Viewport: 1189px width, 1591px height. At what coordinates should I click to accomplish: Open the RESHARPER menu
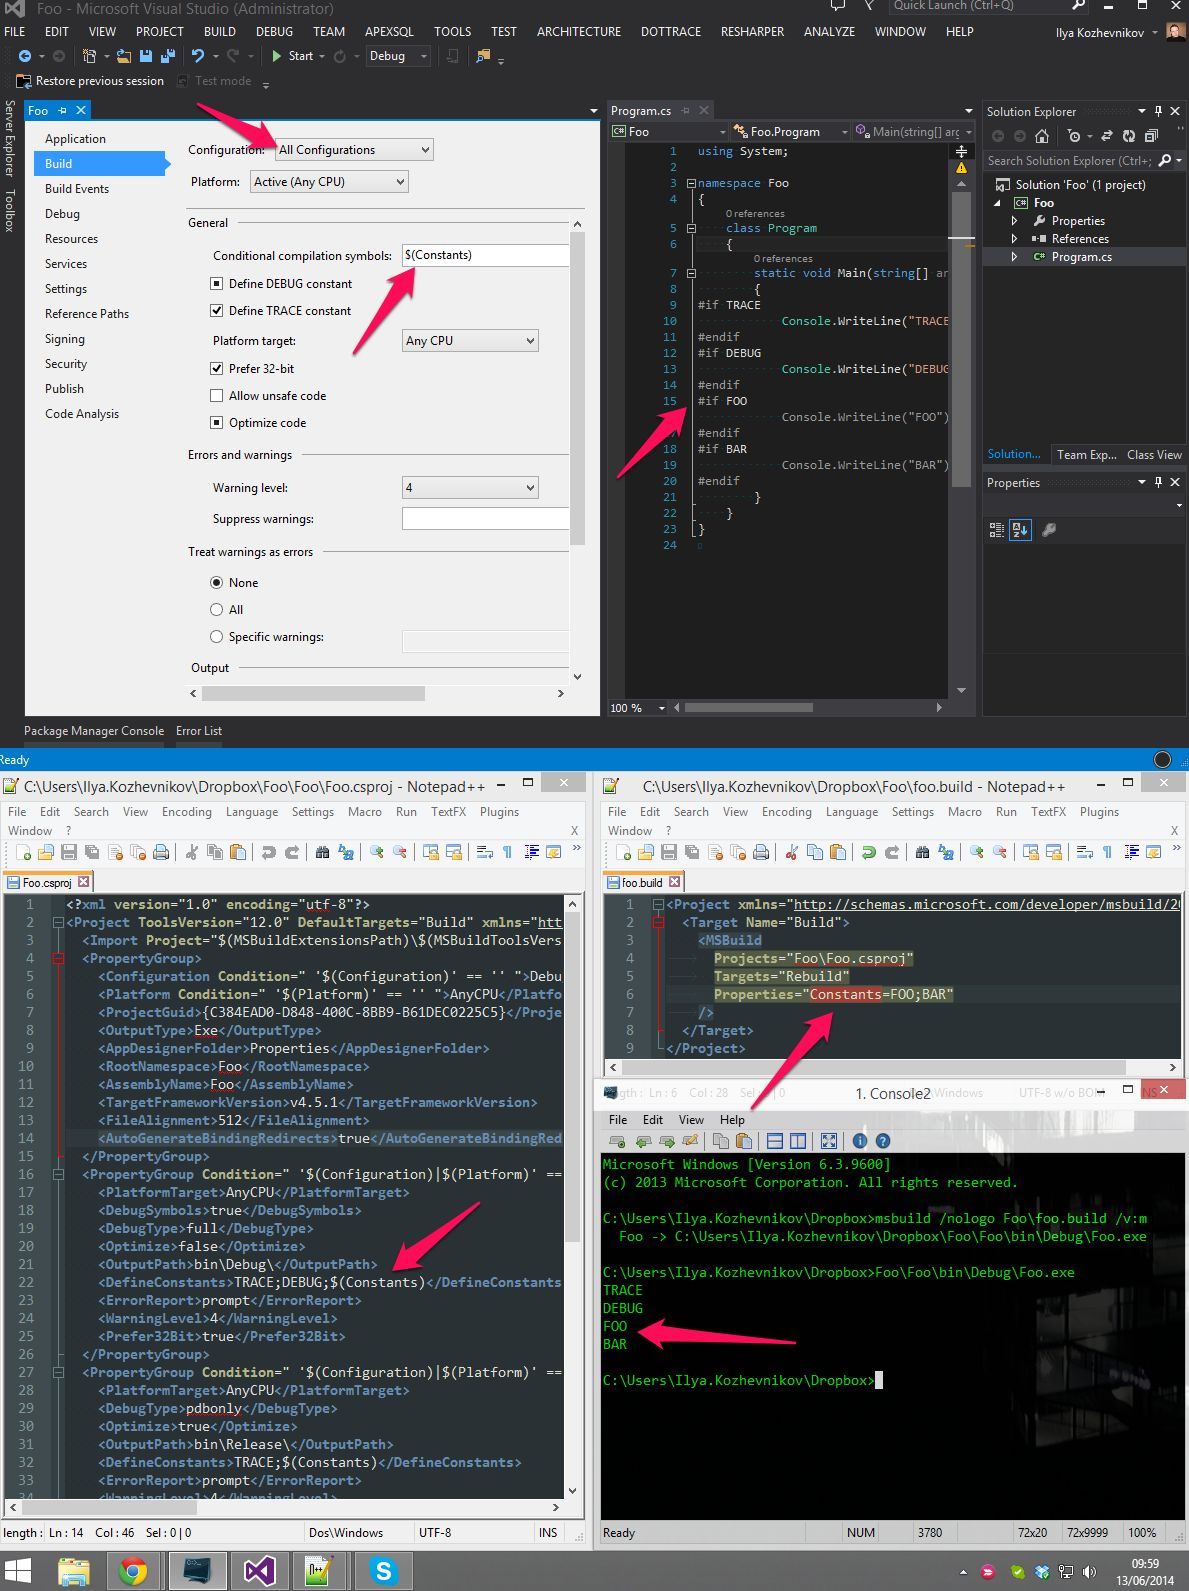752,32
